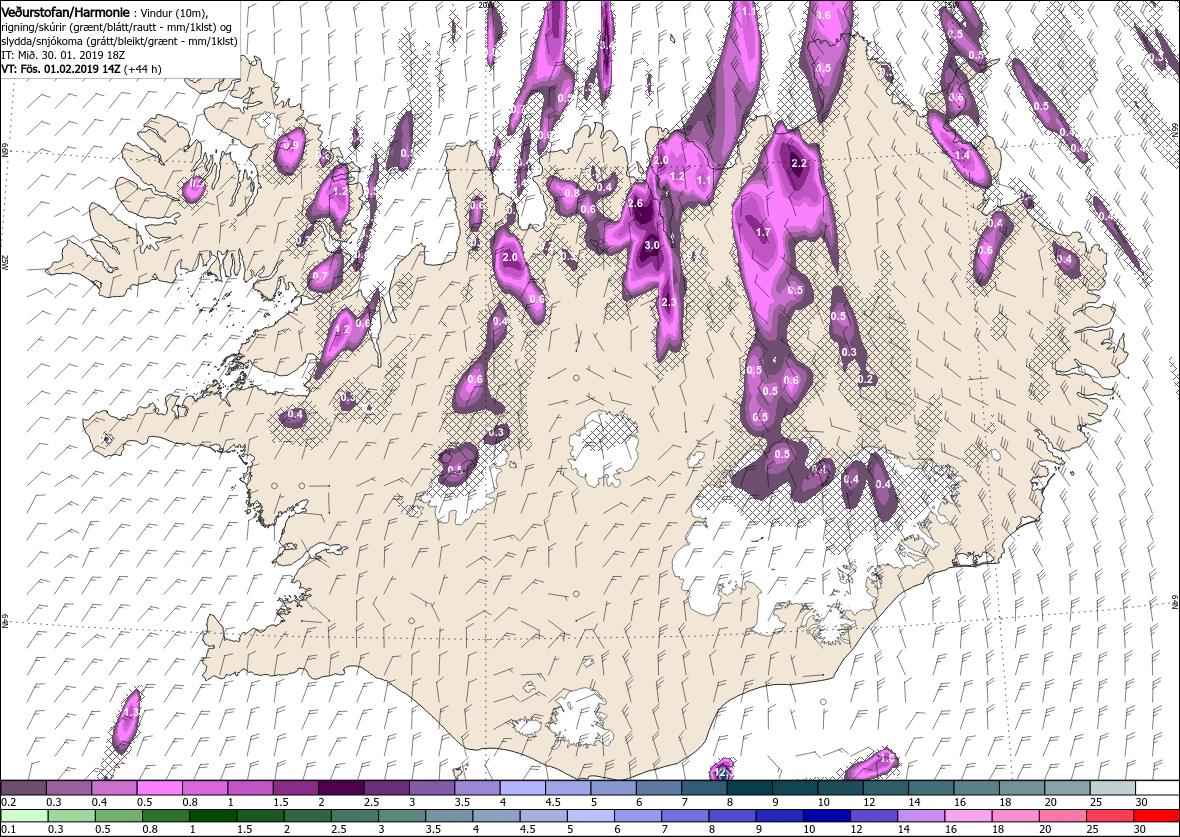Pick the deep blue swatch between 10 and 12, bottom legend

[x=826, y=817]
